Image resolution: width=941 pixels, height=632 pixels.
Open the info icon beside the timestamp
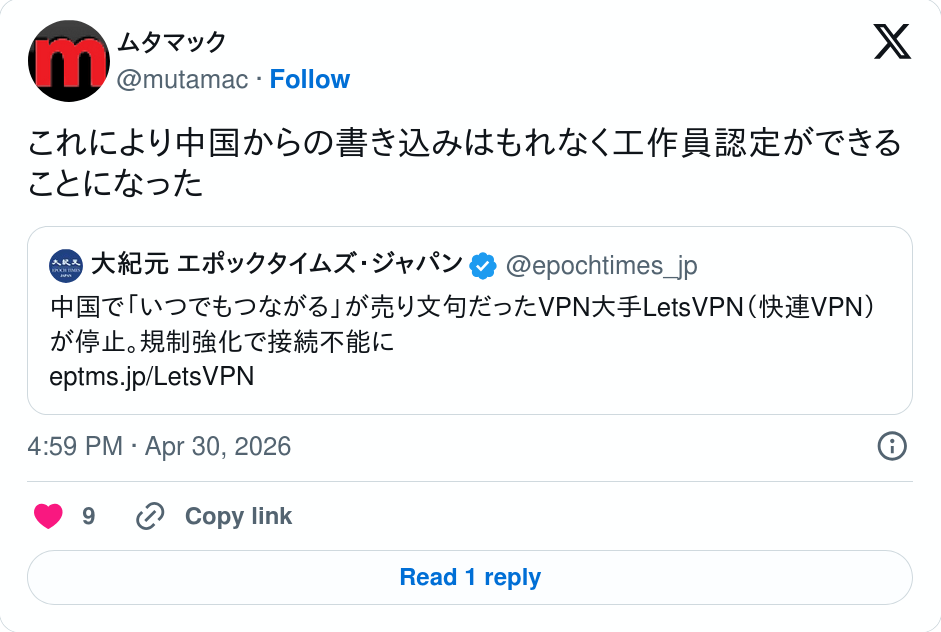pyautogui.click(x=891, y=446)
